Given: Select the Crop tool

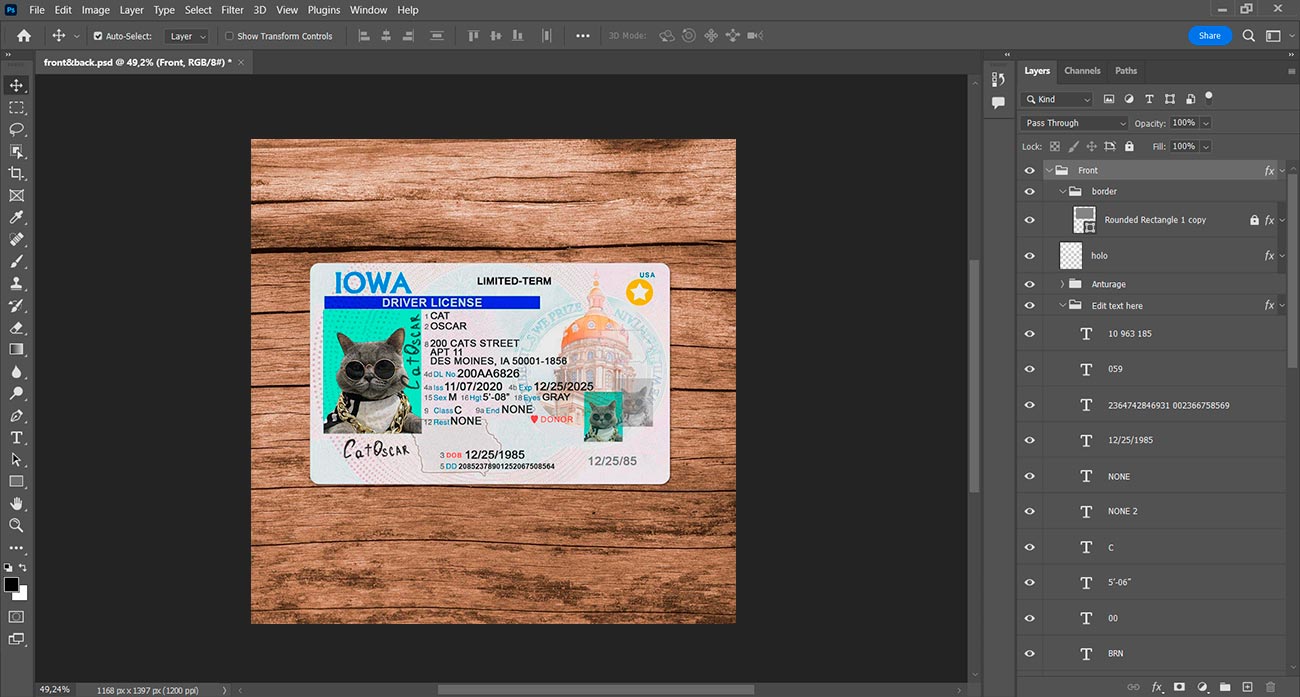Looking at the screenshot, I should tap(16, 173).
